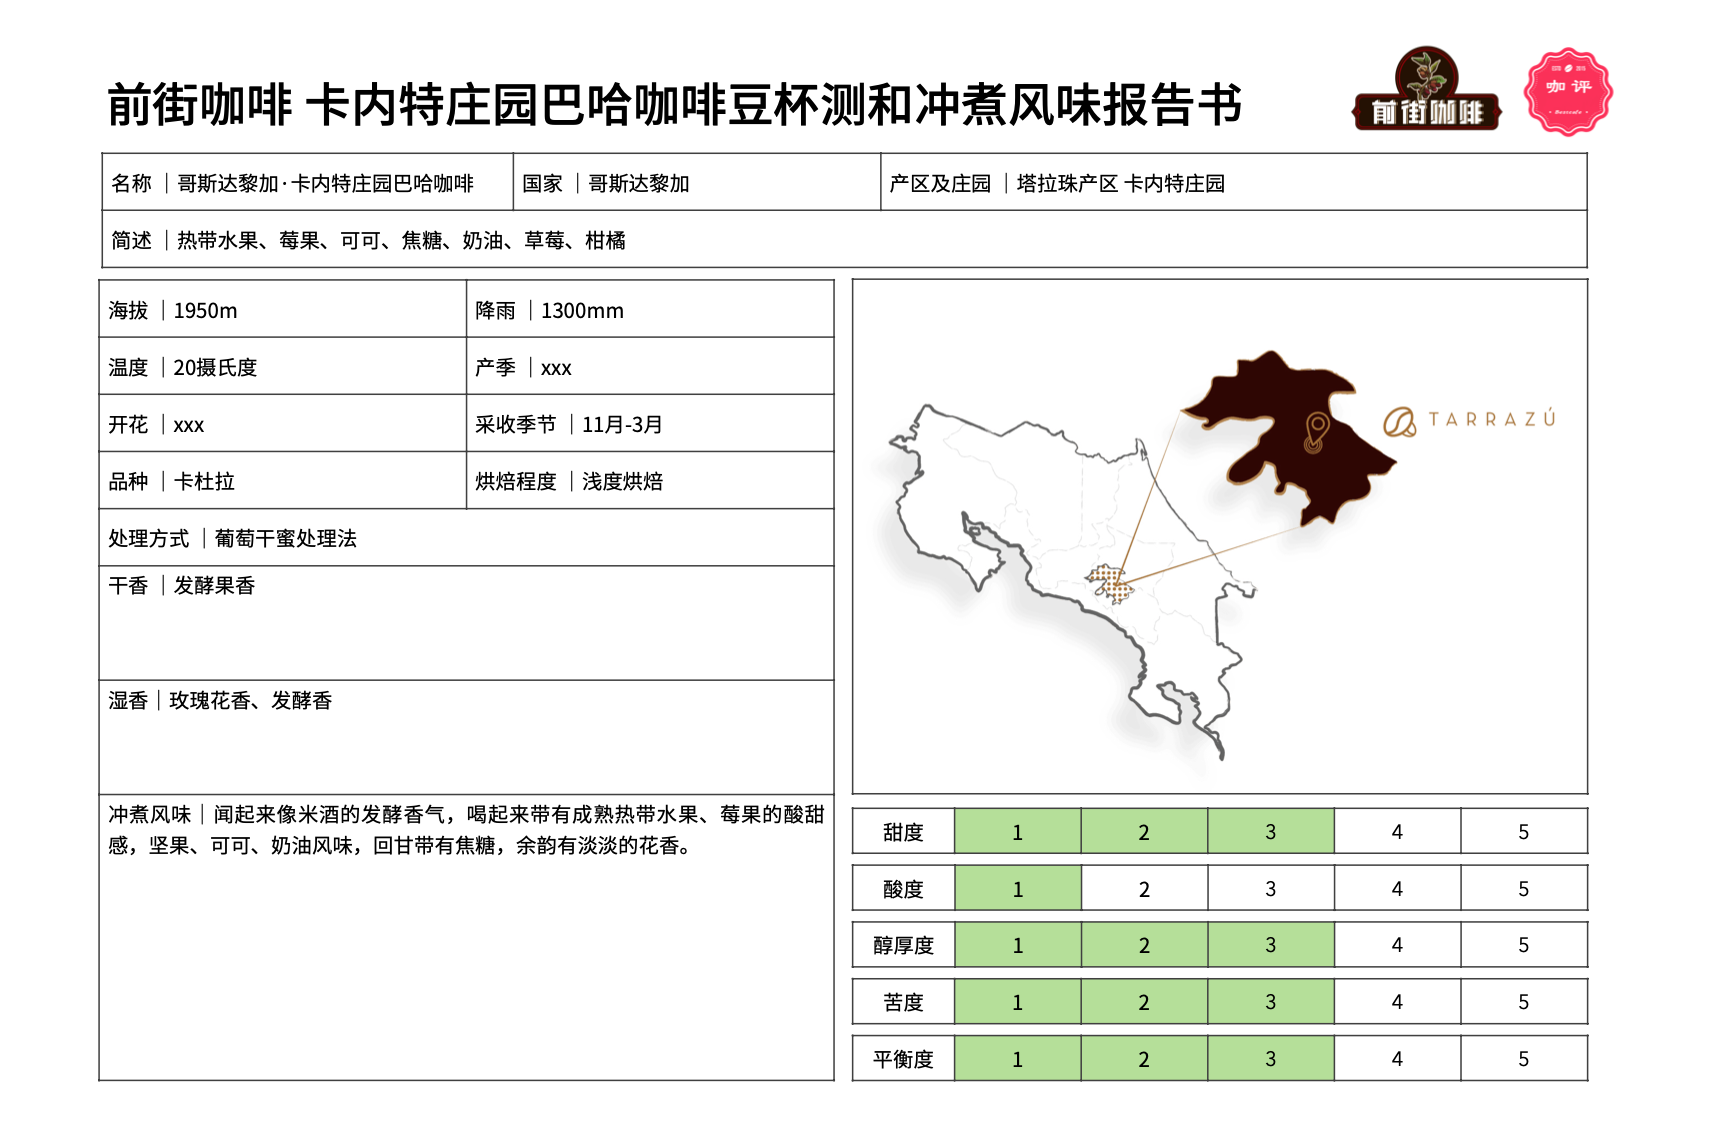Select score 4 in the 甜度 row
This screenshot has width=1711, height=1132.
(x=1396, y=832)
